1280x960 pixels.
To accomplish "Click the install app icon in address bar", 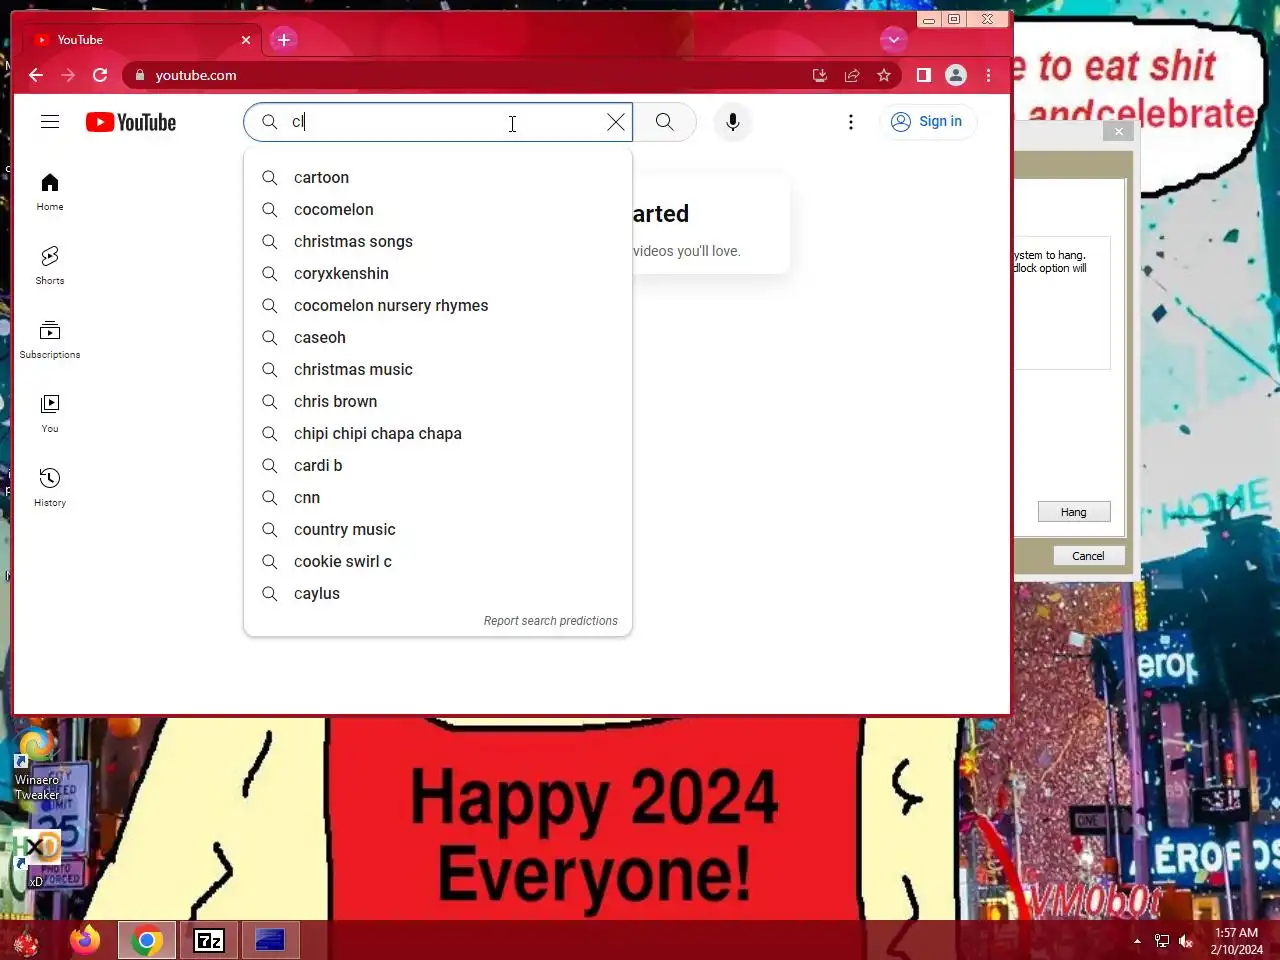I will tap(820, 75).
